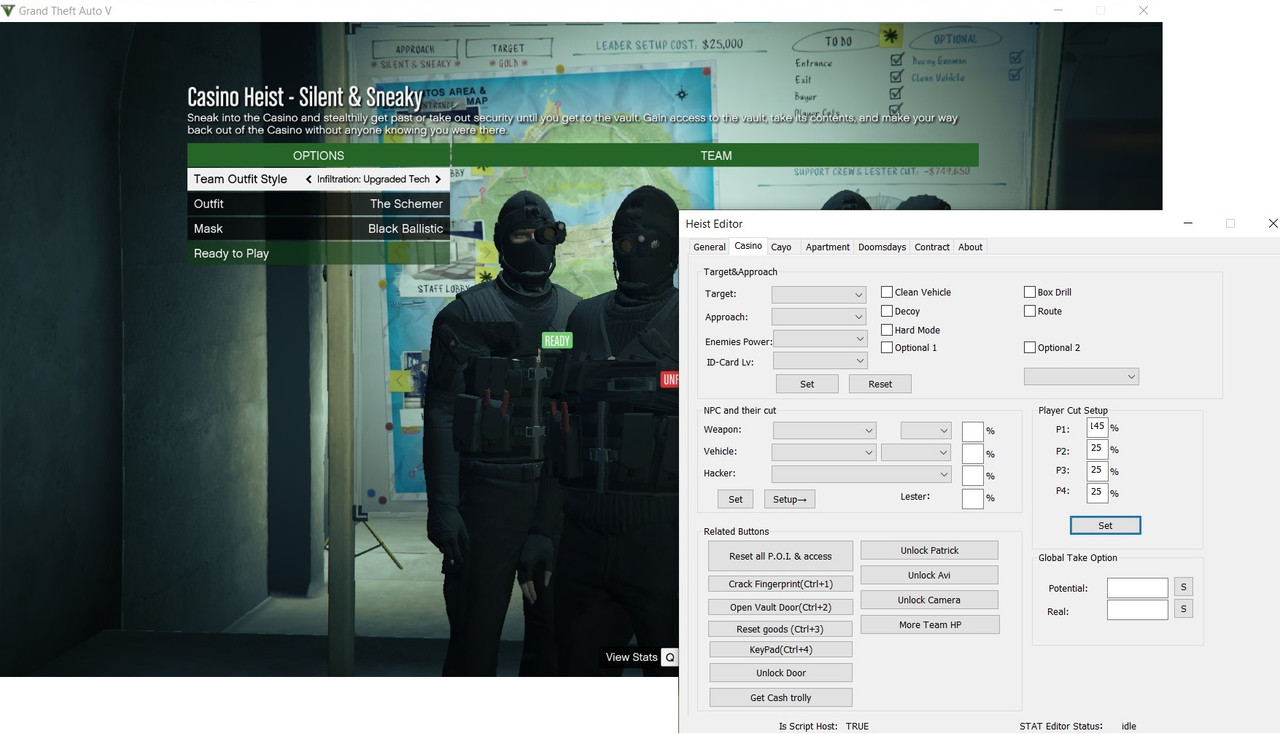Switch to the Contract tab
This screenshot has width=1280, height=734.
(x=932, y=247)
